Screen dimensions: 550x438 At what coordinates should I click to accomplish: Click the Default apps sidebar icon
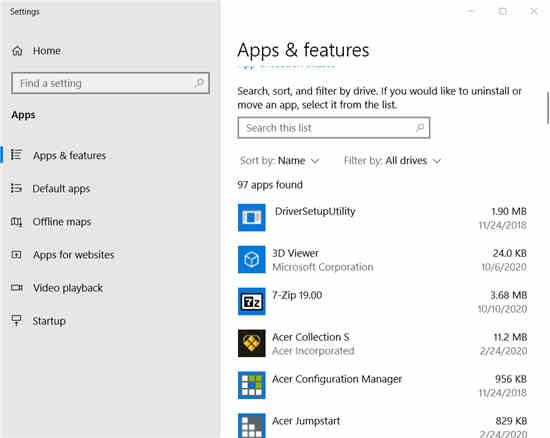[x=16, y=188]
